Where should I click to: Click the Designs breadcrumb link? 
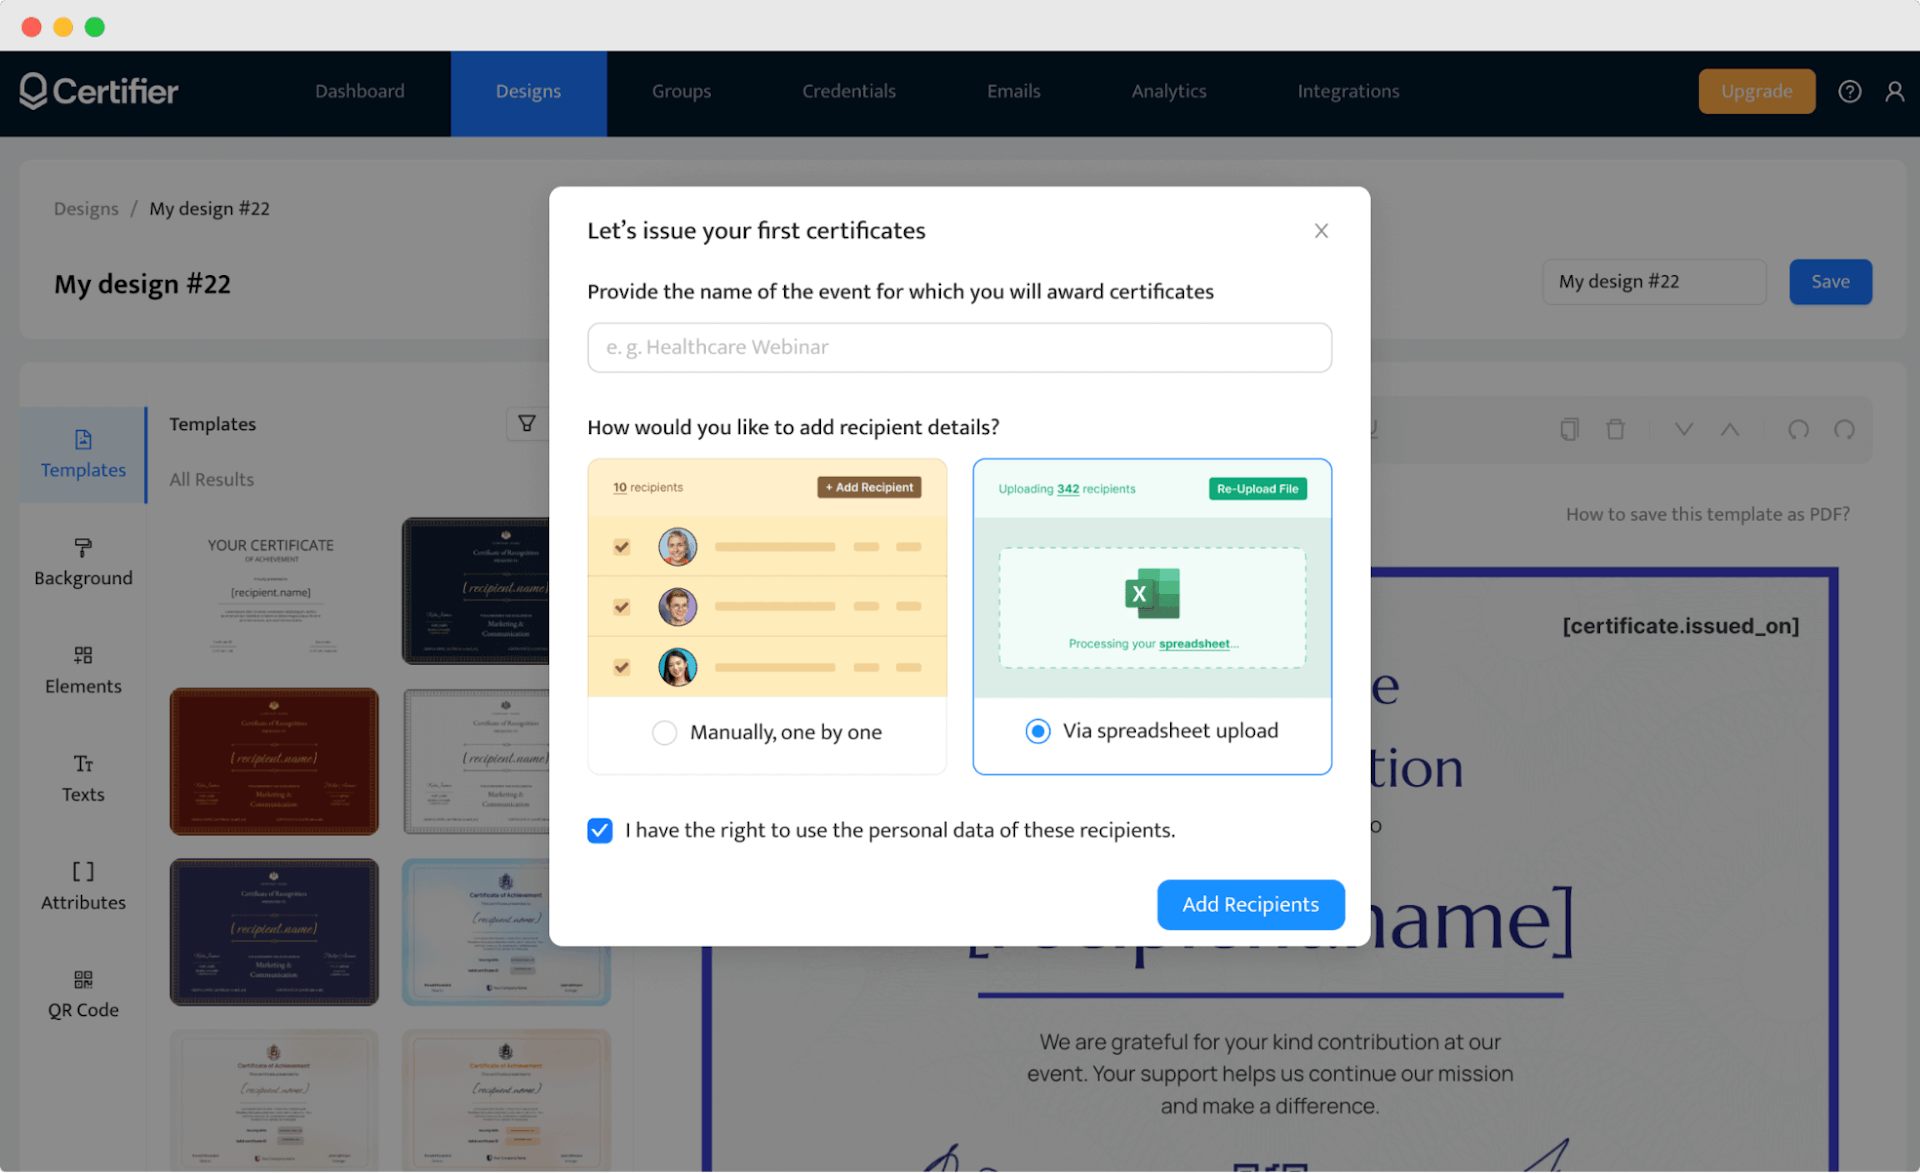(x=86, y=209)
